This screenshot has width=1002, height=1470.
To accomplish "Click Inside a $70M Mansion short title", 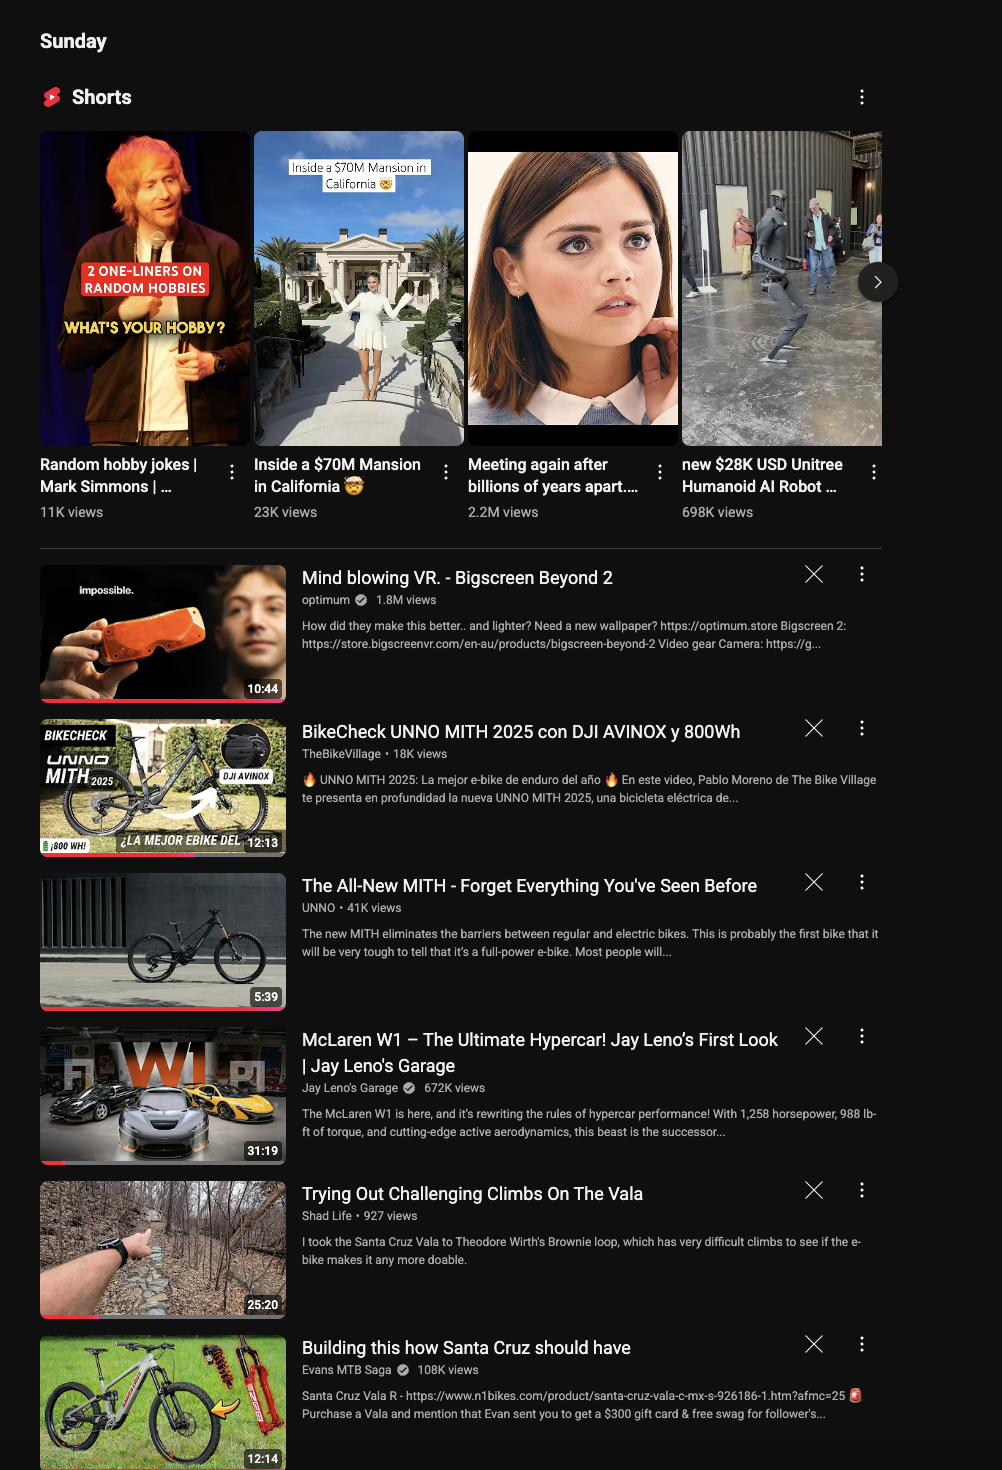I will click(337, 475).
